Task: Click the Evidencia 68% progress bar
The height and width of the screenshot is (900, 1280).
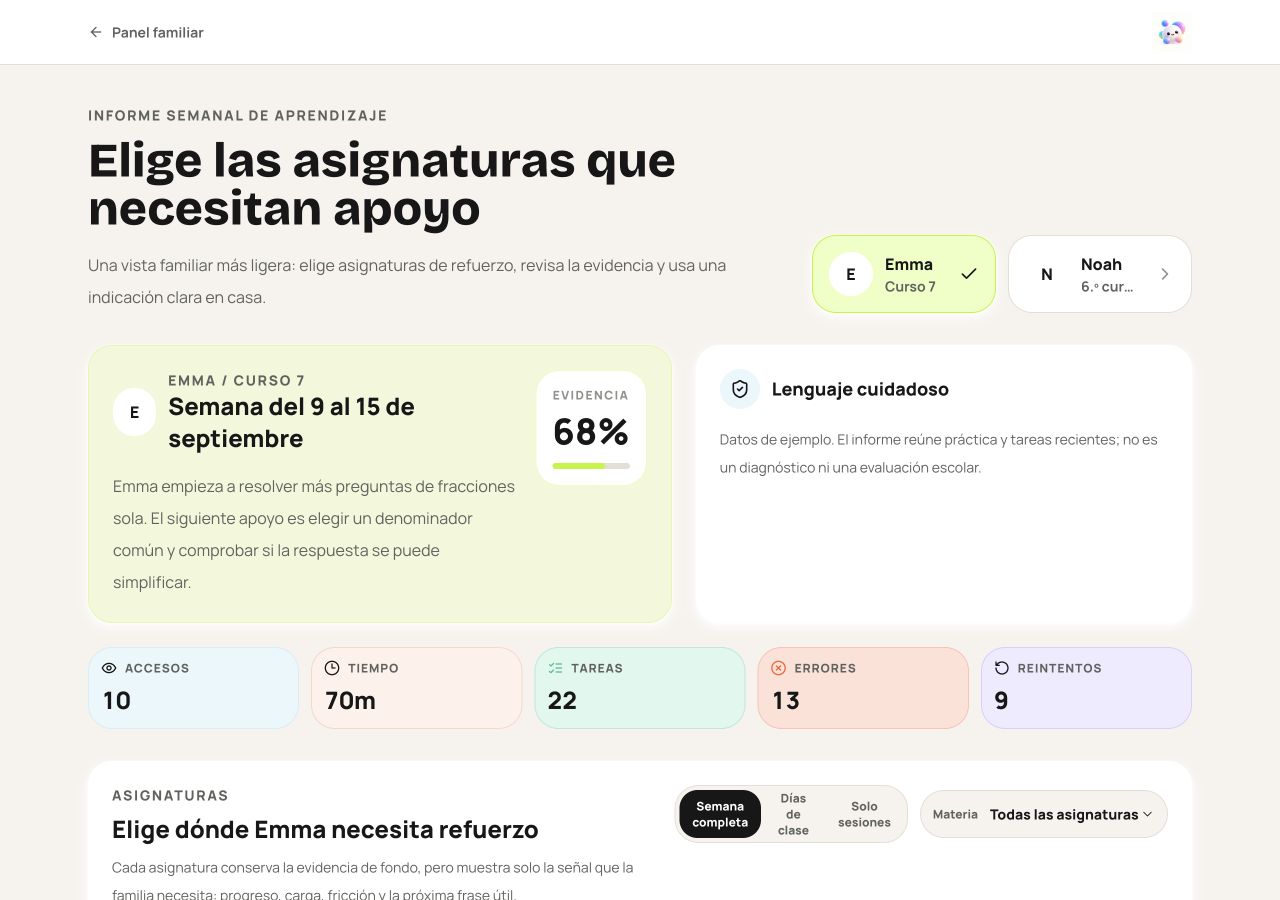Action: pyautogui.click(x=591, y=466)
